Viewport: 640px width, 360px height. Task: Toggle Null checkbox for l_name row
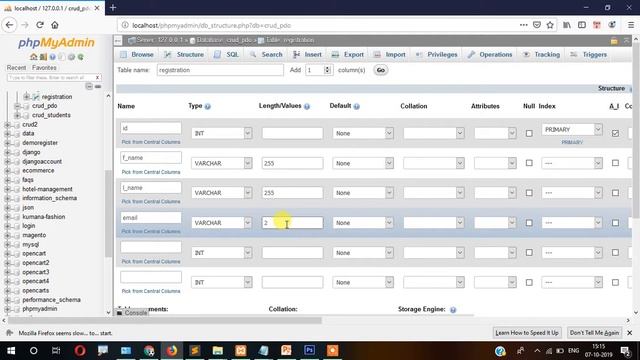point(529,193)
